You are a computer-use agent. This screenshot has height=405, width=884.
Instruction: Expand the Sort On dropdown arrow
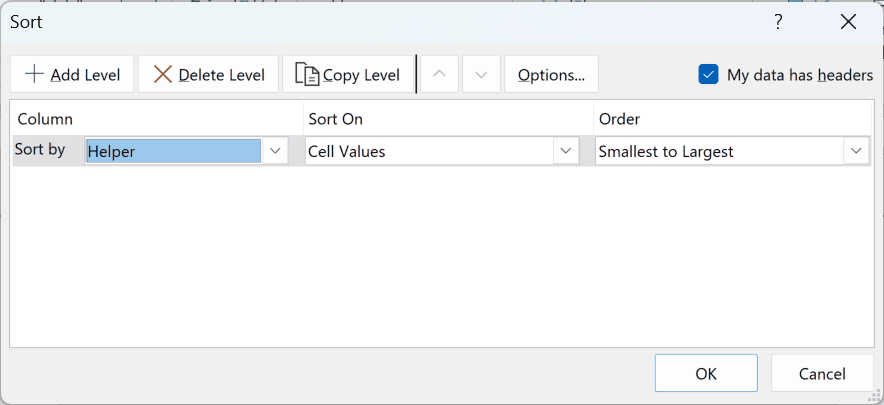pos(566,151)
